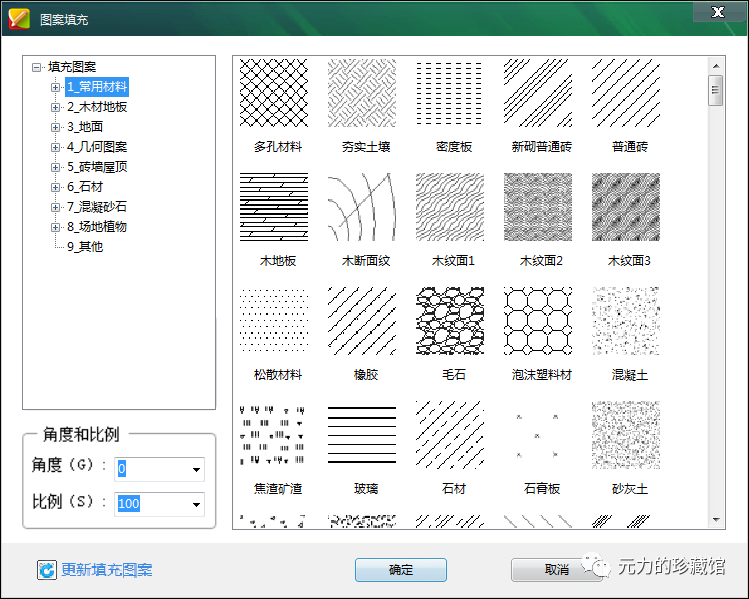Select the 橡胶 diagonal pattern
Viewport: 749px width, 599px height.
coord(362,321)
